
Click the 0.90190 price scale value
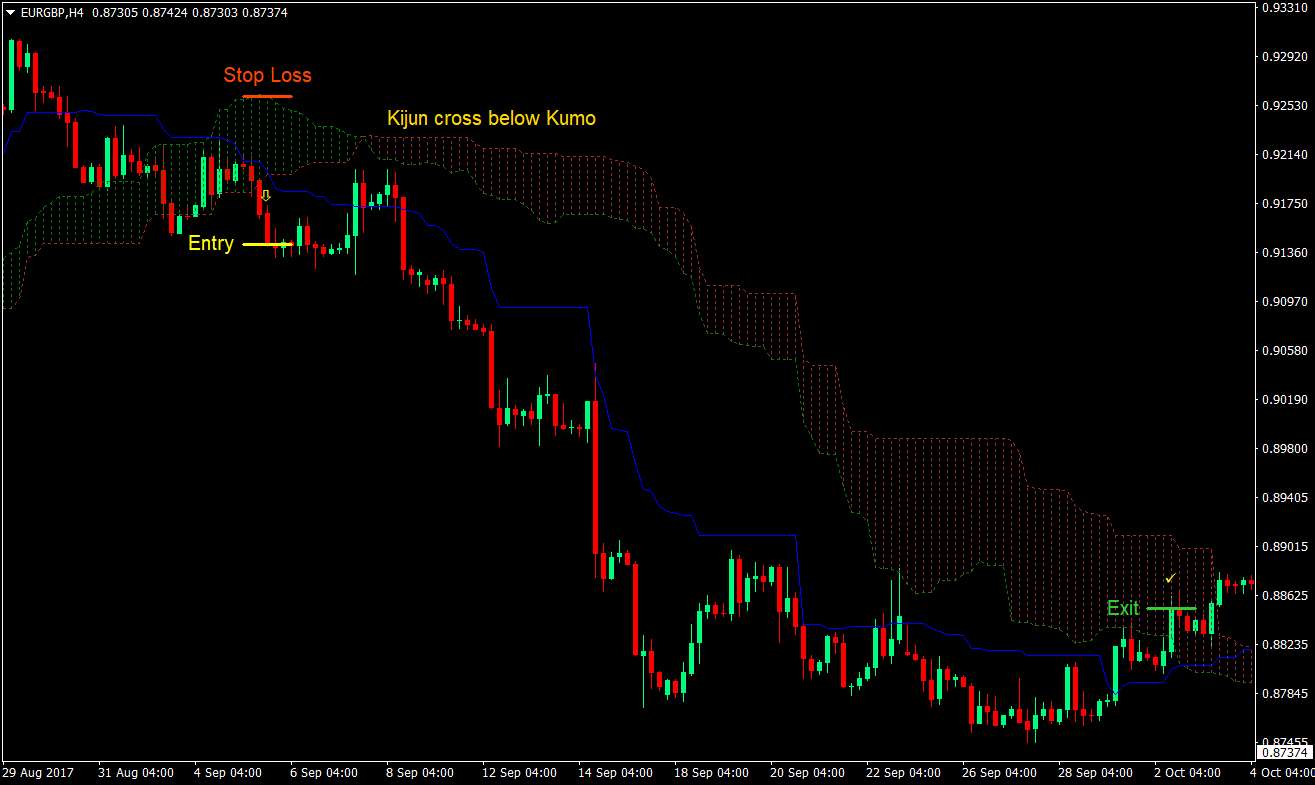(1287, 400)
